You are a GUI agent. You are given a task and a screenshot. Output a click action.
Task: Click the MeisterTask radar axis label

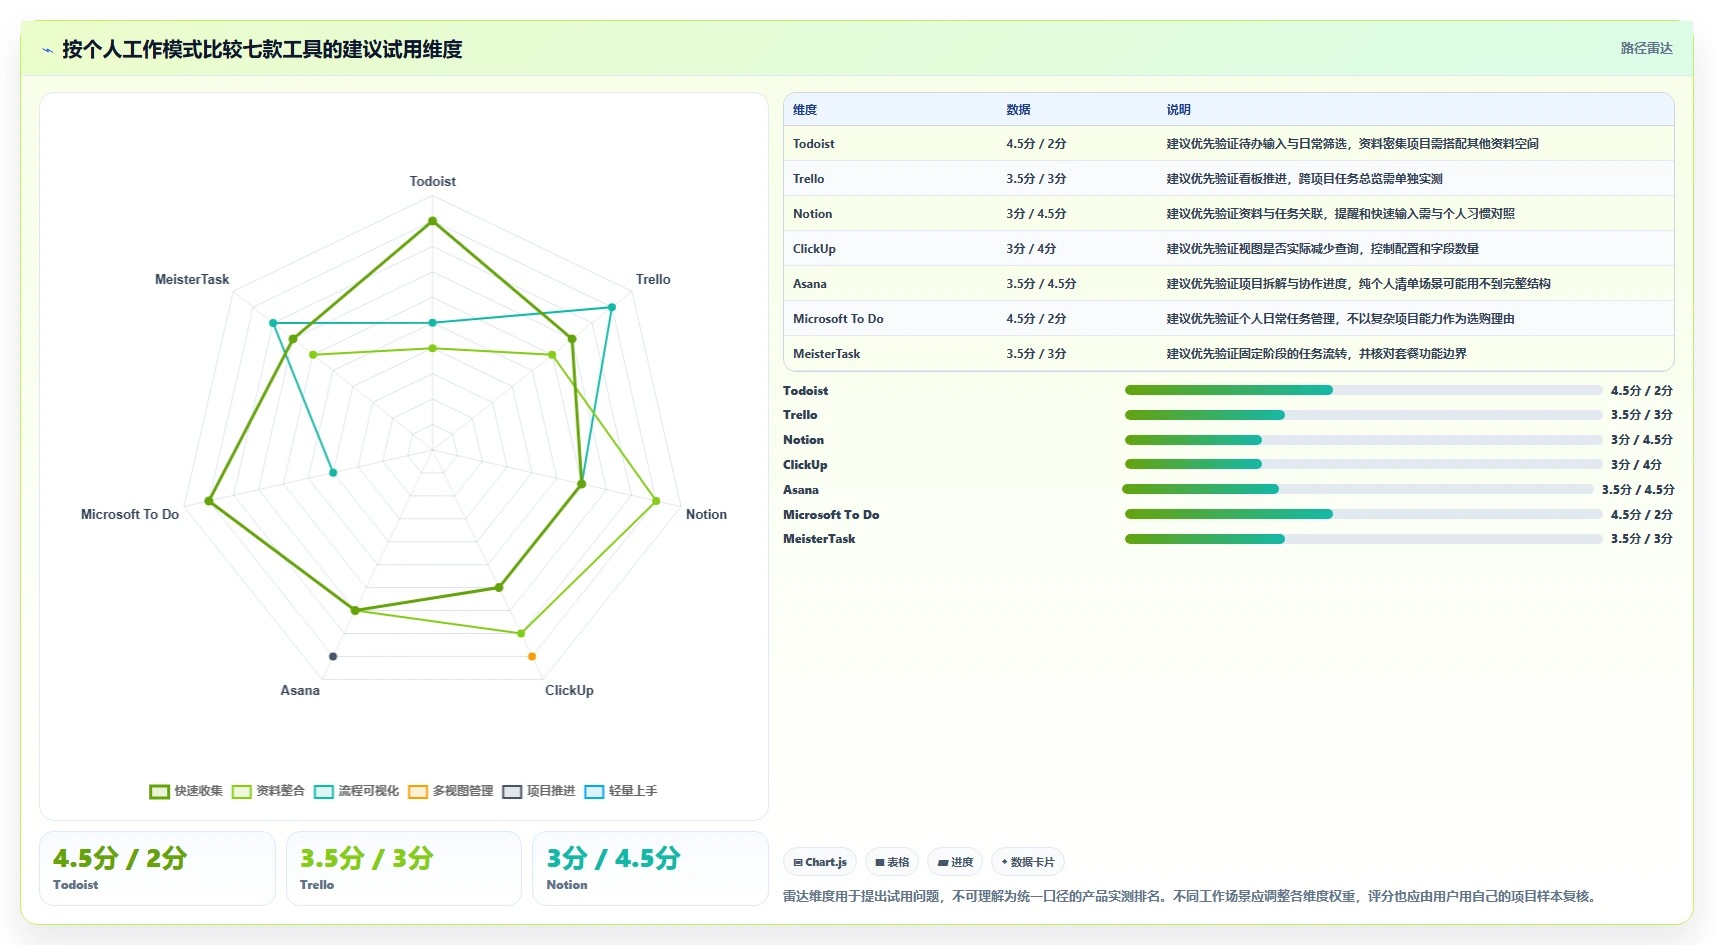[192, 279]
